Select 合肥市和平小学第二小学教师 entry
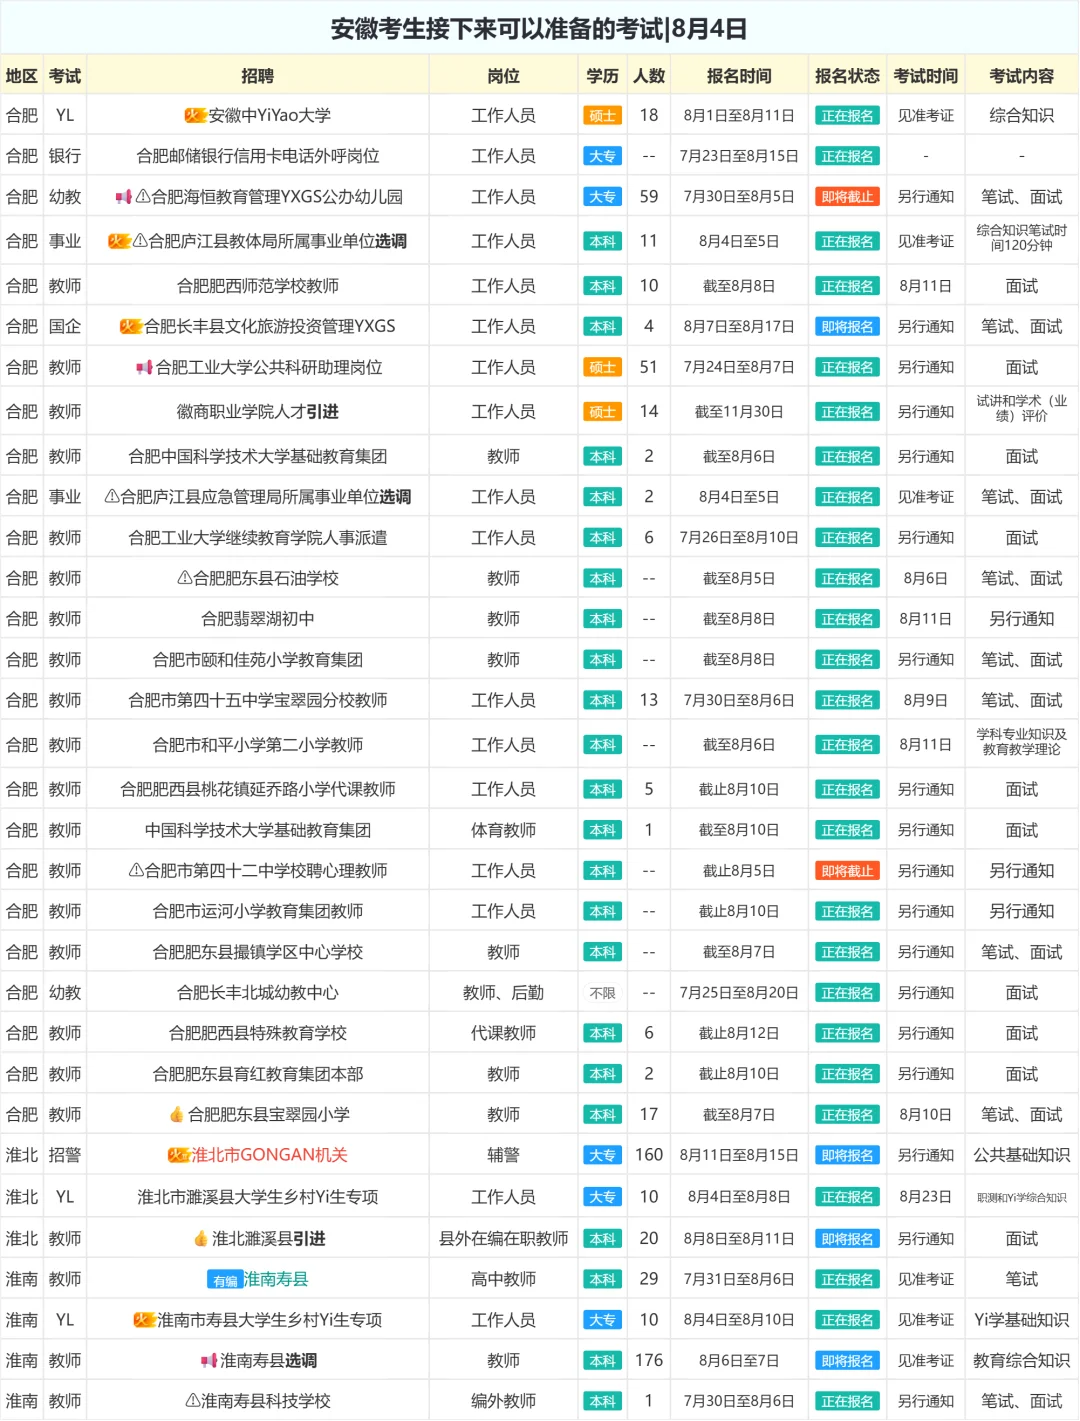1080x1421 pixels. [x=258, y=745]
